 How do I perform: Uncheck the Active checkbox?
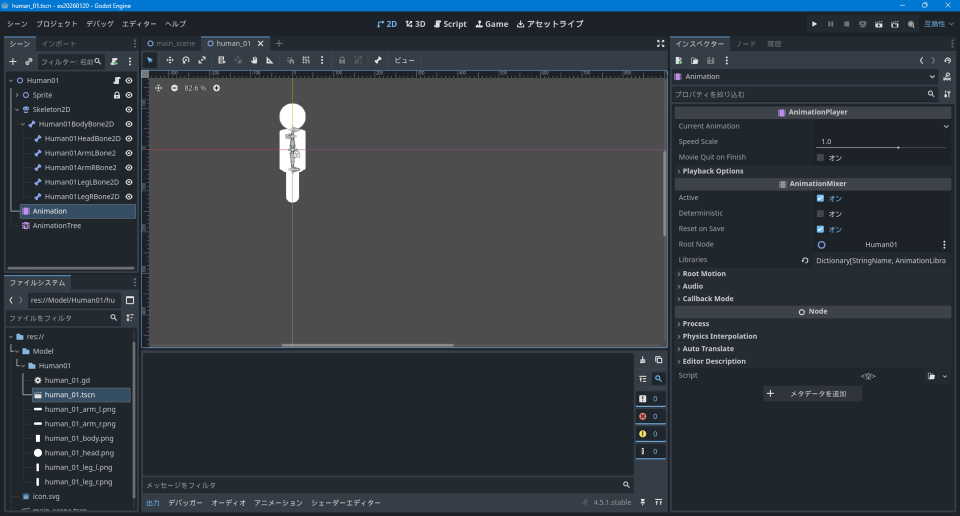(820, 198)
